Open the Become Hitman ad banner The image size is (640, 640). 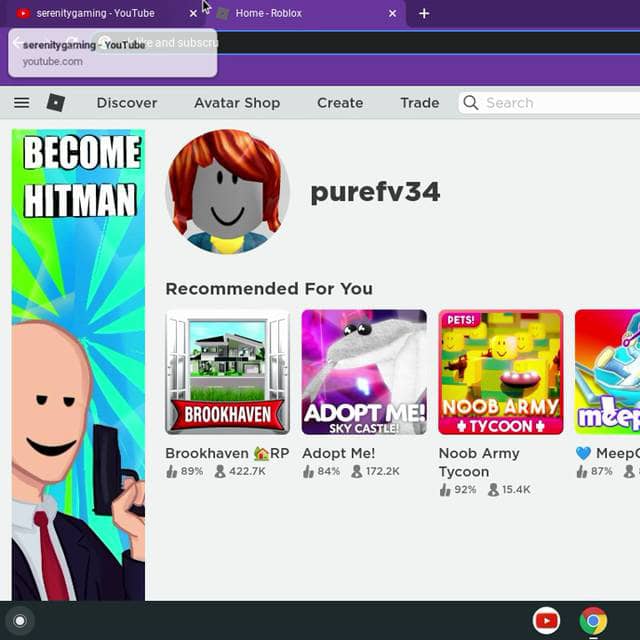[78, 364]
